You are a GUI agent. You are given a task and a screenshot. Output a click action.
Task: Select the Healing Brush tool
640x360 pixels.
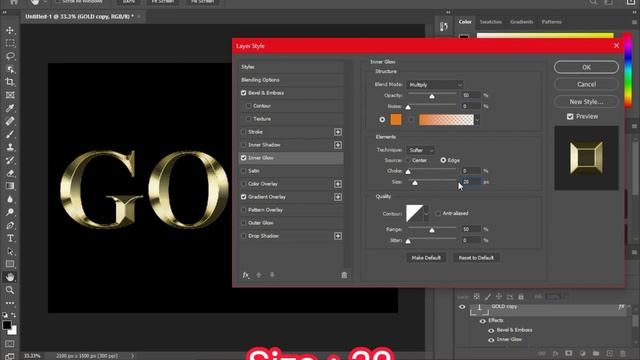(10, 121)
